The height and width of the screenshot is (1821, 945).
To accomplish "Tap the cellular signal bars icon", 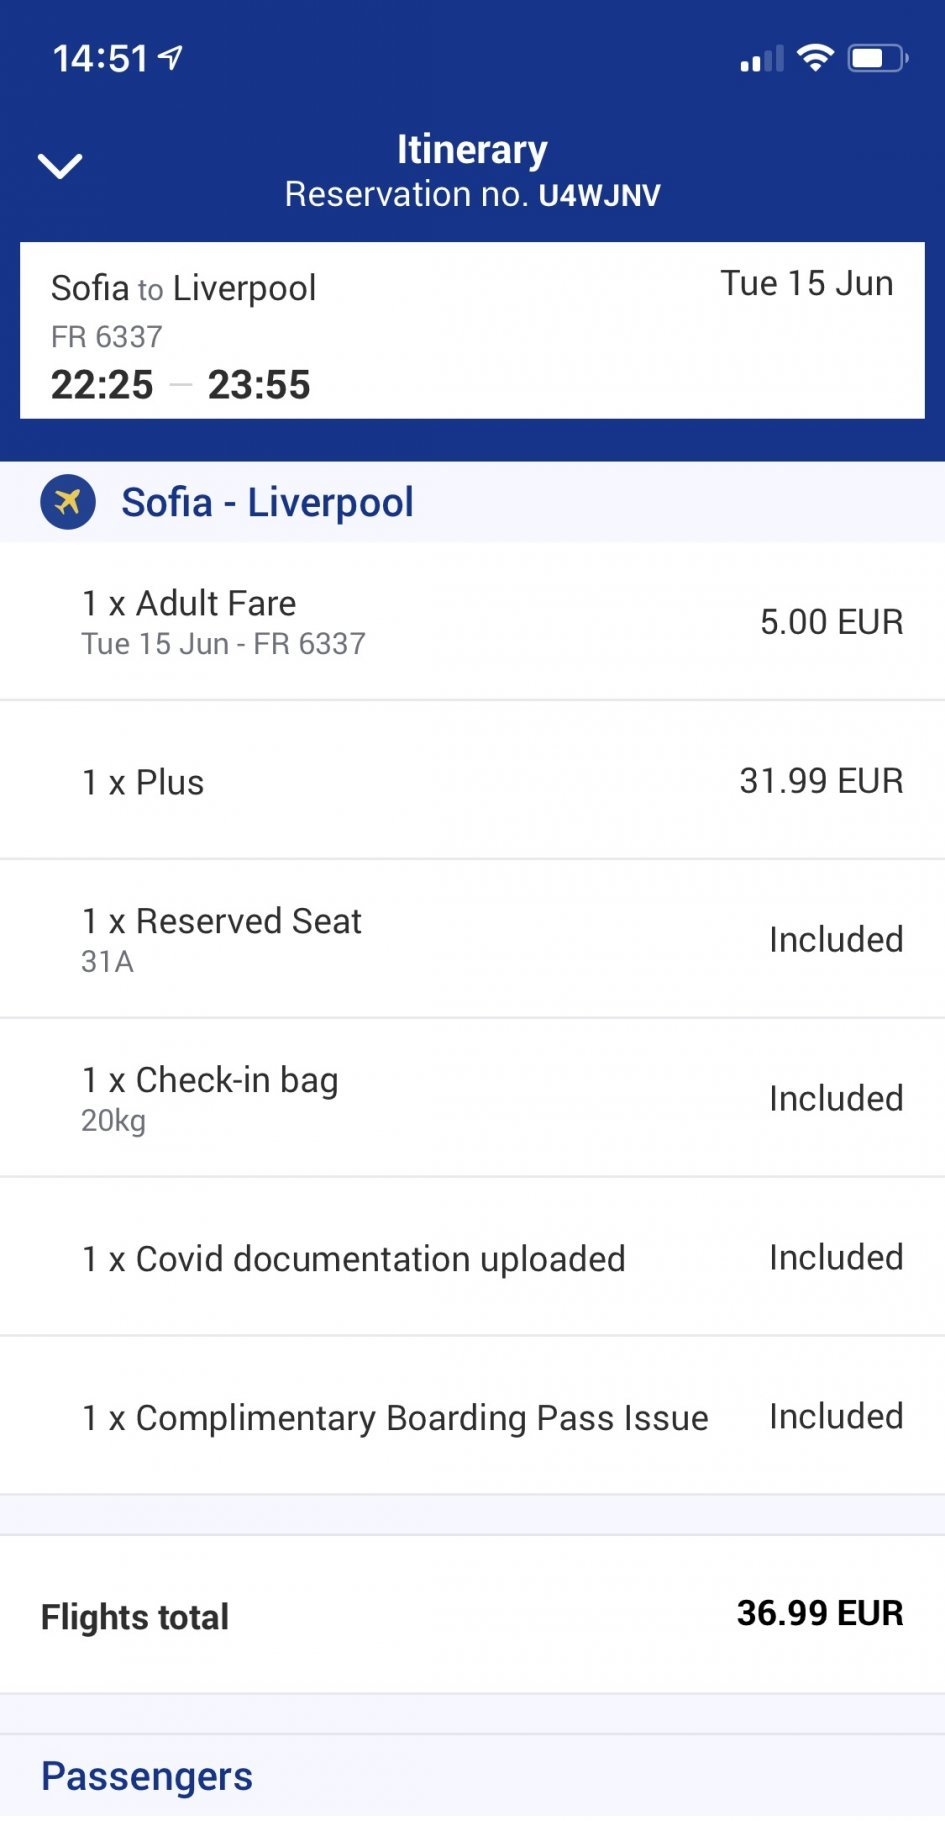I will point(761,60).
